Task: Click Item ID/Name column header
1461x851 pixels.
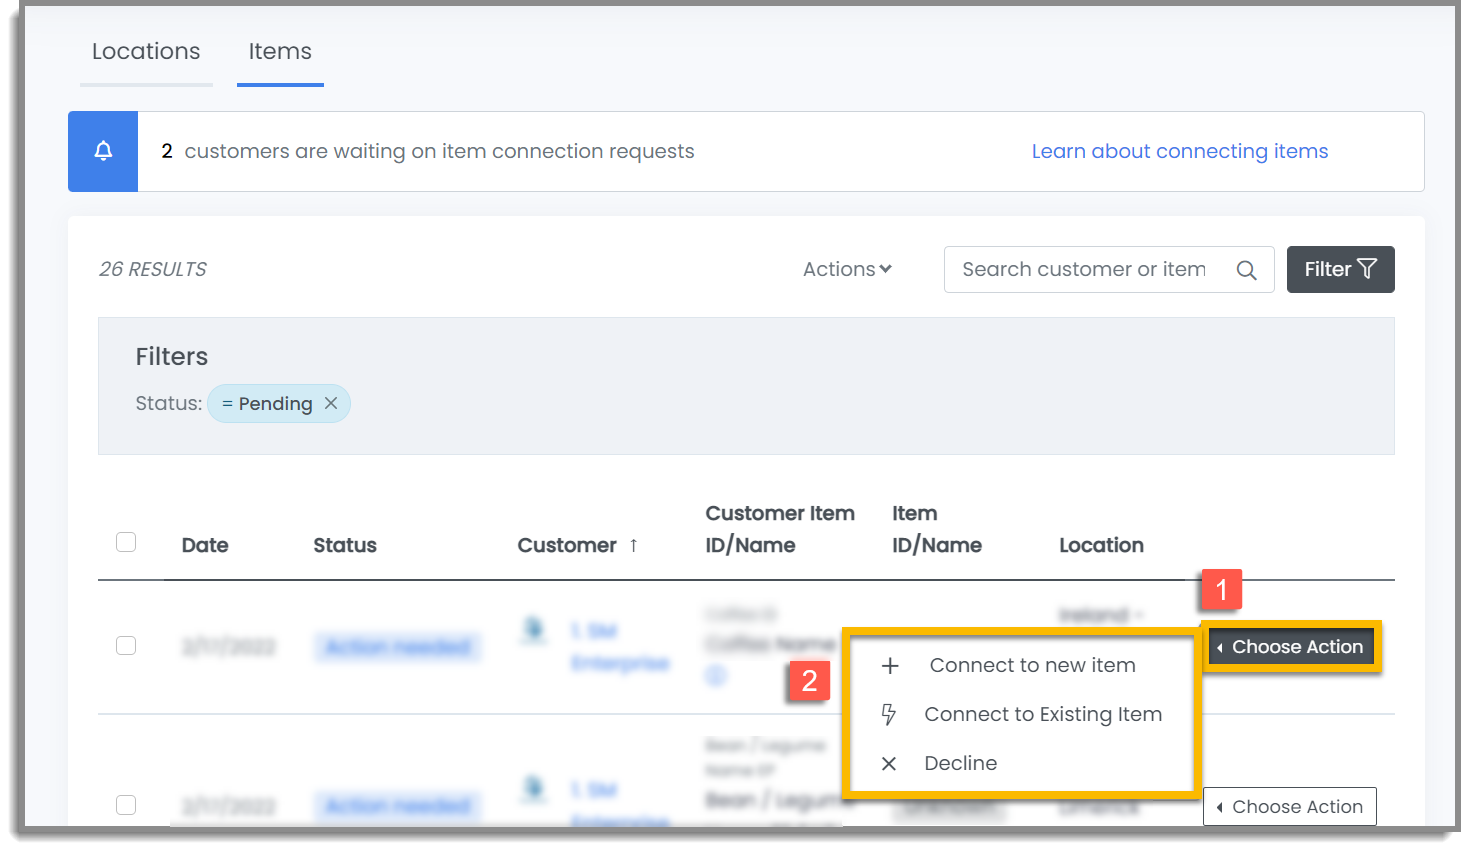Action: [937, 529]
